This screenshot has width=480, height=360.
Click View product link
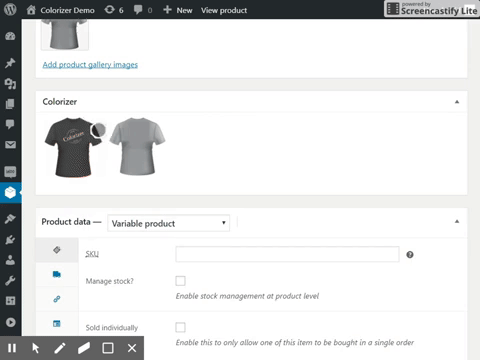[224, 10]
